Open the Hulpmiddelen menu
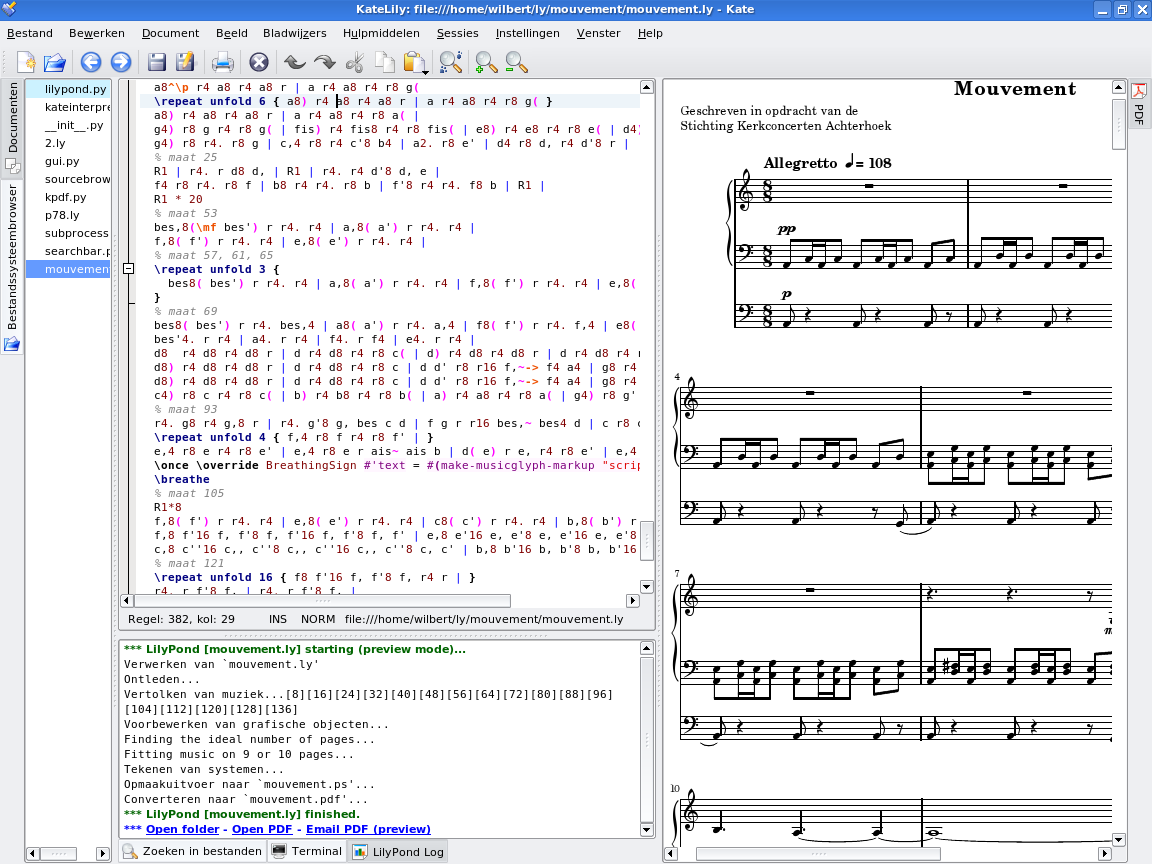This screenshot has width=1152, height=864. (x=381, y=33)
